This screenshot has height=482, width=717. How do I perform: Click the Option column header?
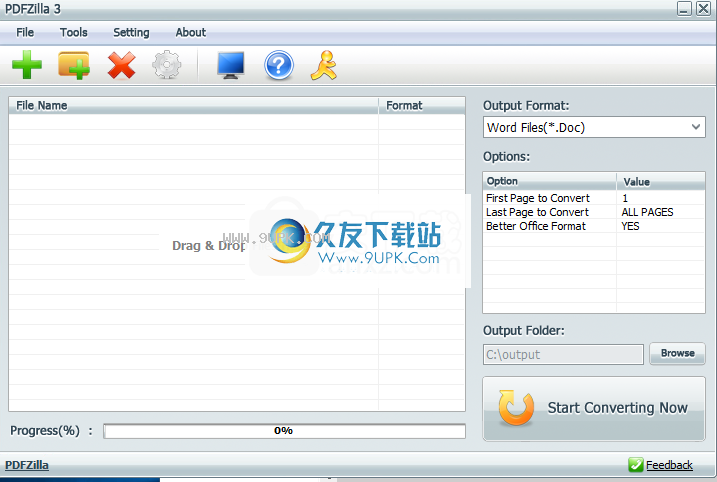549,182
